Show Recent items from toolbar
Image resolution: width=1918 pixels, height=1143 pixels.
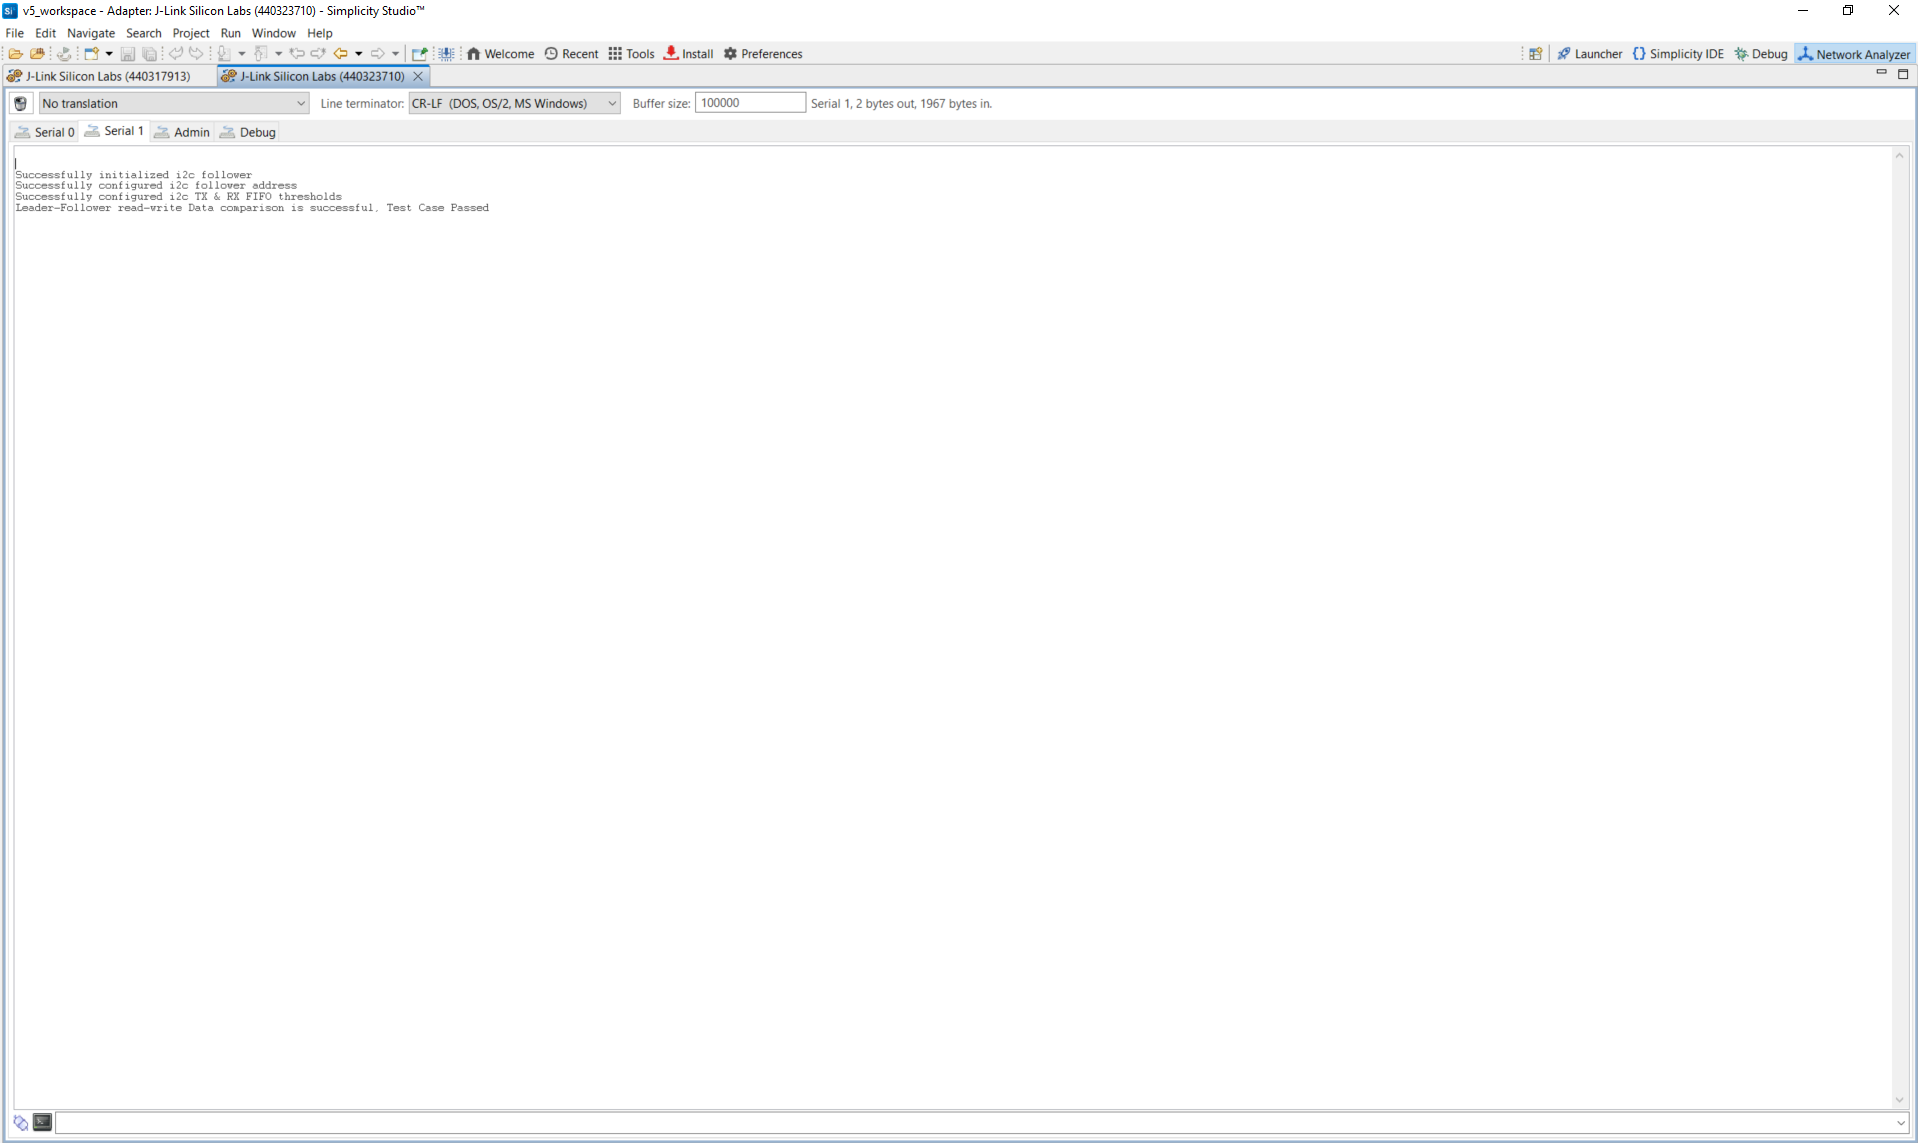(x=571, y=54)
